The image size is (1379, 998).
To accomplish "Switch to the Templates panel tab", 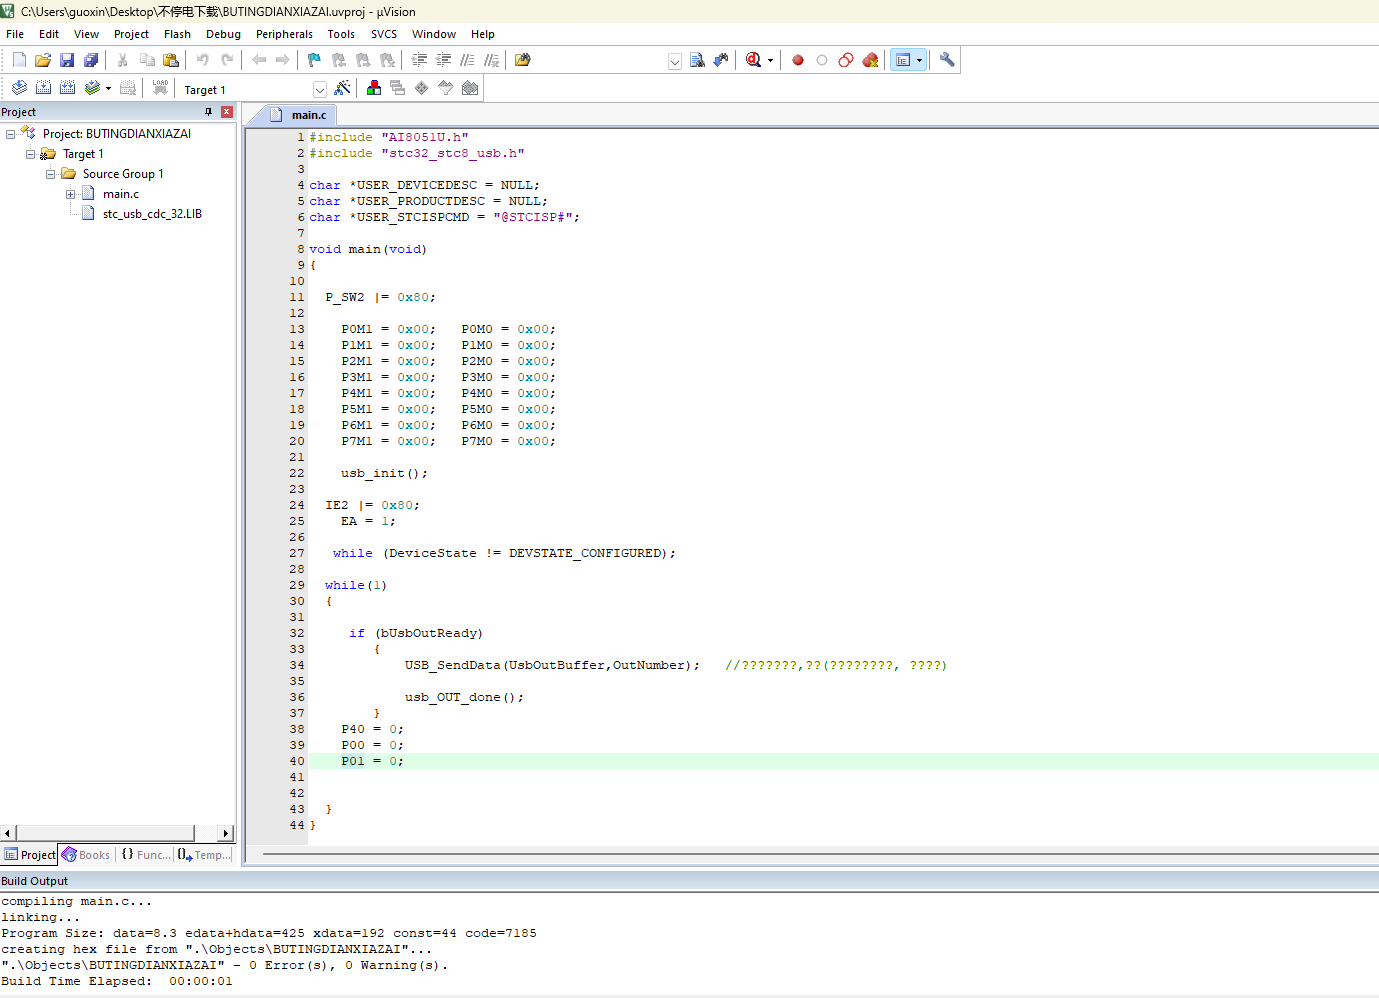I will pyautogui.click(x=204, y=855).
